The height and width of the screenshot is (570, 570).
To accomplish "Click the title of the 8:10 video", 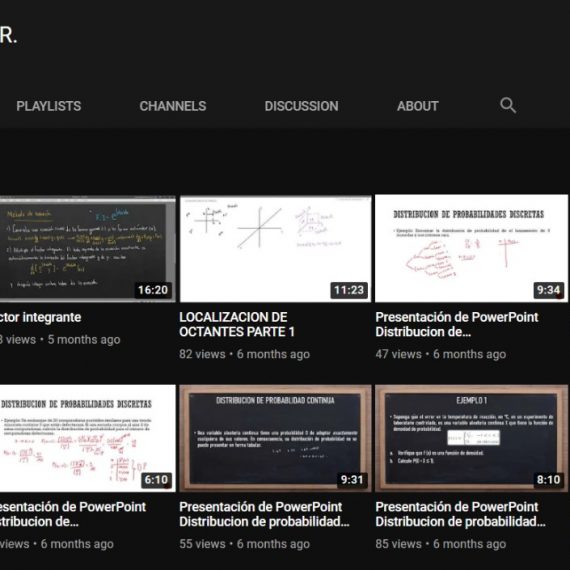I will point(461,514).
